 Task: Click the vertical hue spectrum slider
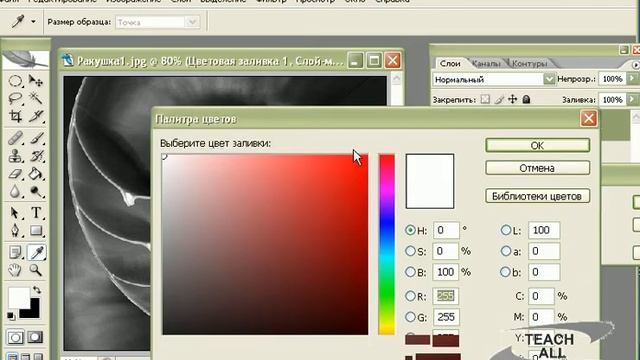(387, 244)
